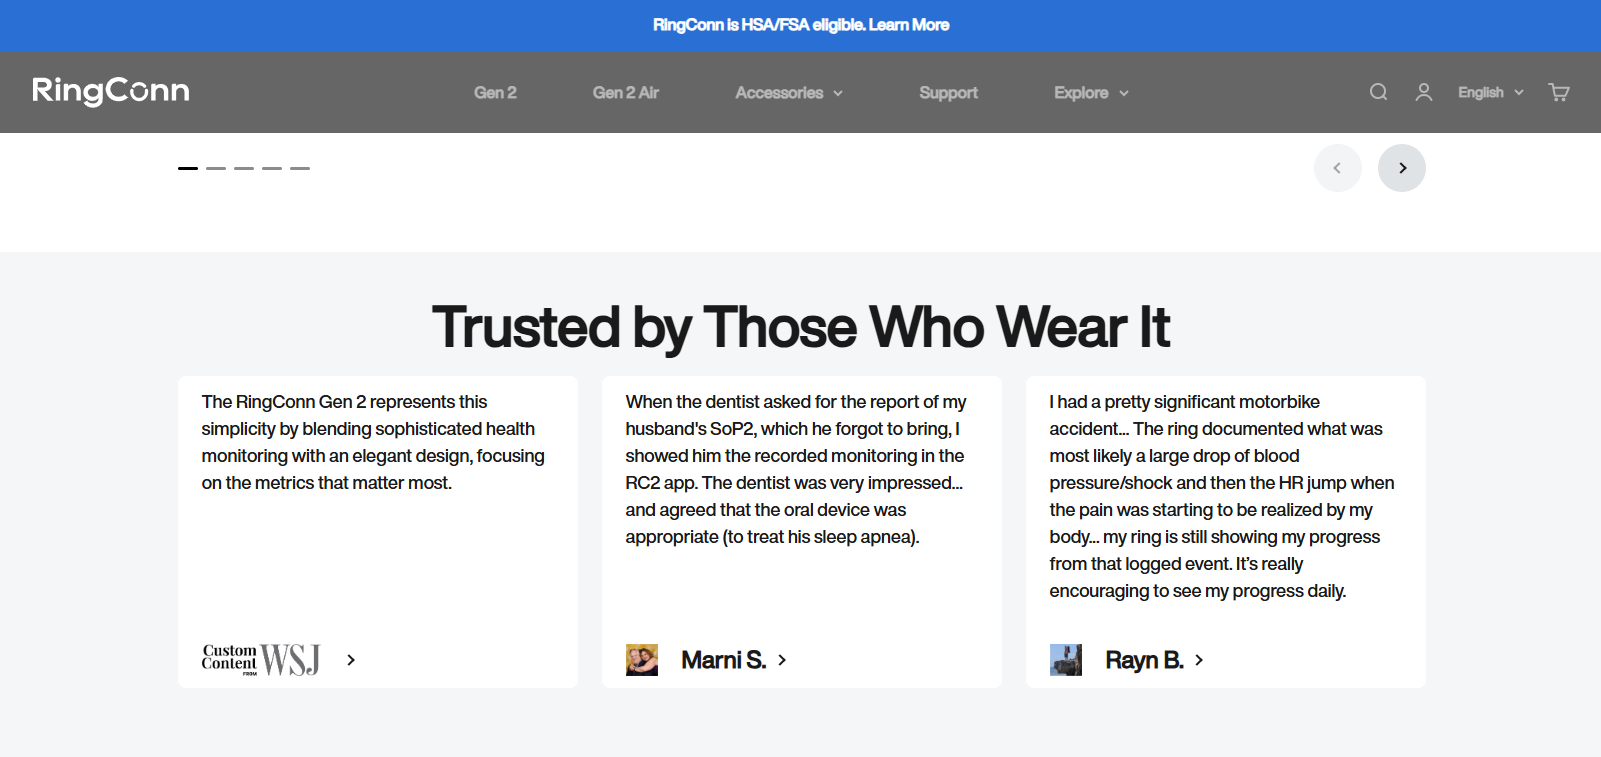Open the Gen 2 Air menu item
1601x757 pixels.
click(x=625, y=93)
